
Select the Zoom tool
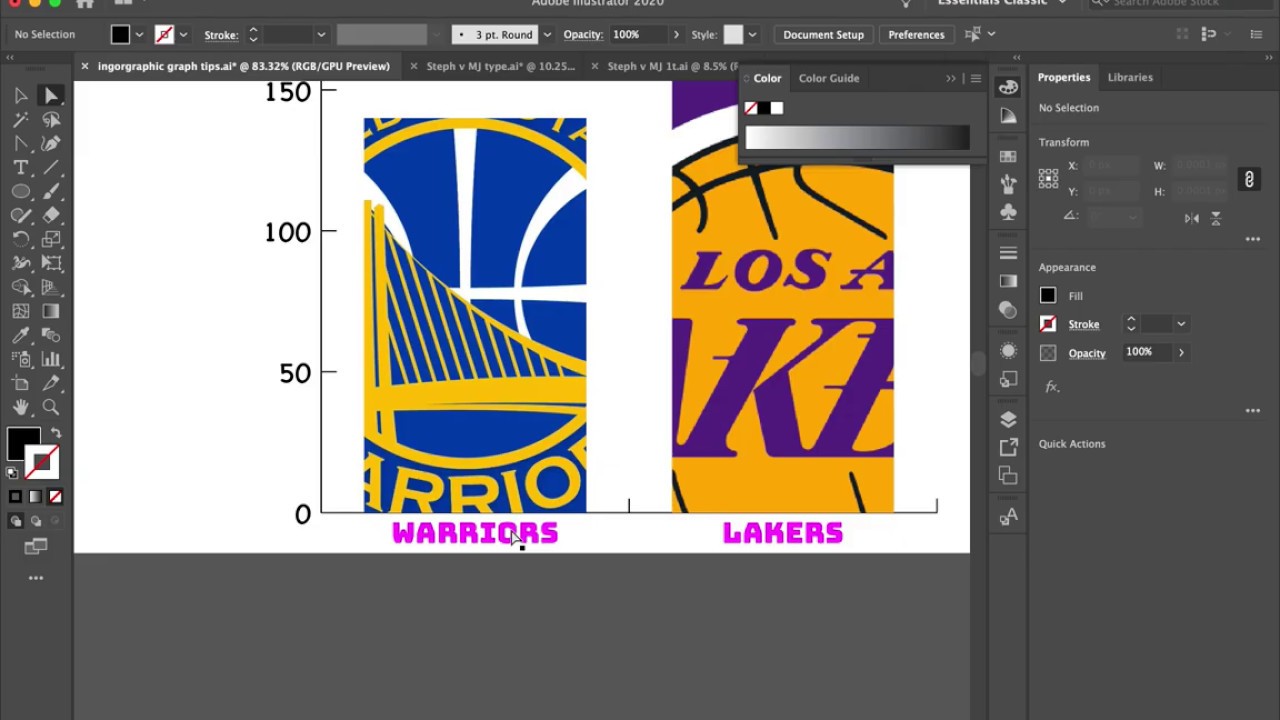51,407
